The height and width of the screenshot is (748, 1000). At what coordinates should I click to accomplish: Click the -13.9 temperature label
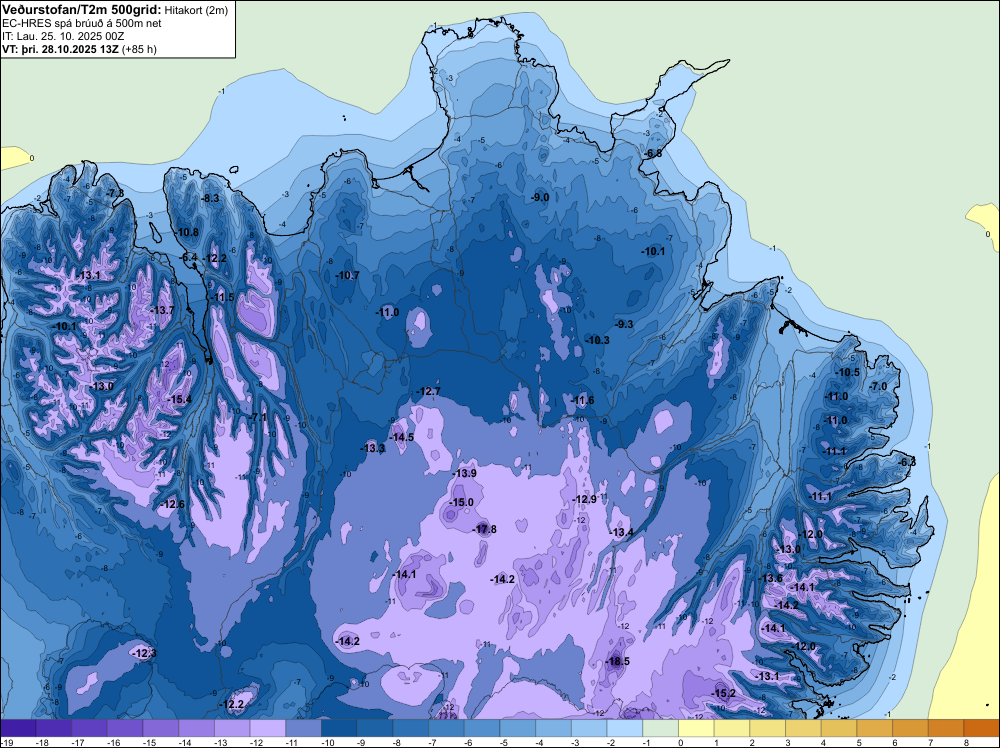[464, 473]
